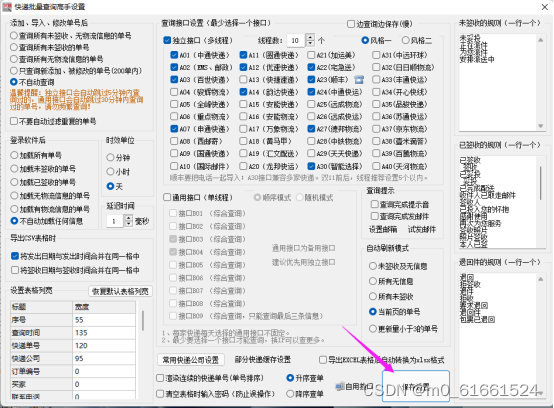Tick the 边查询边保存(慢) checkbox
This screenshot has height=408, width=554.
click(351, 24)
